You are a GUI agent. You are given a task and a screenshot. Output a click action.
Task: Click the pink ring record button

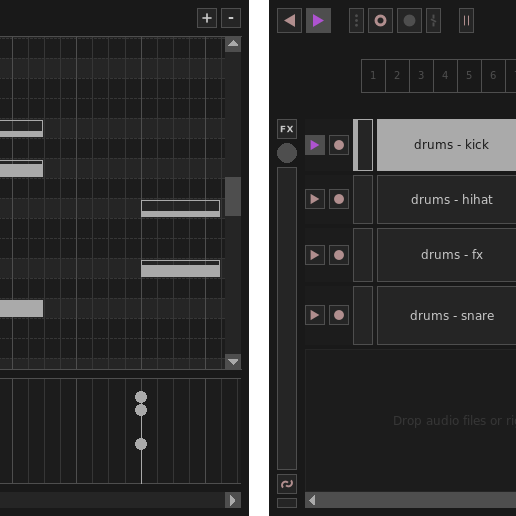pos(380,21)
